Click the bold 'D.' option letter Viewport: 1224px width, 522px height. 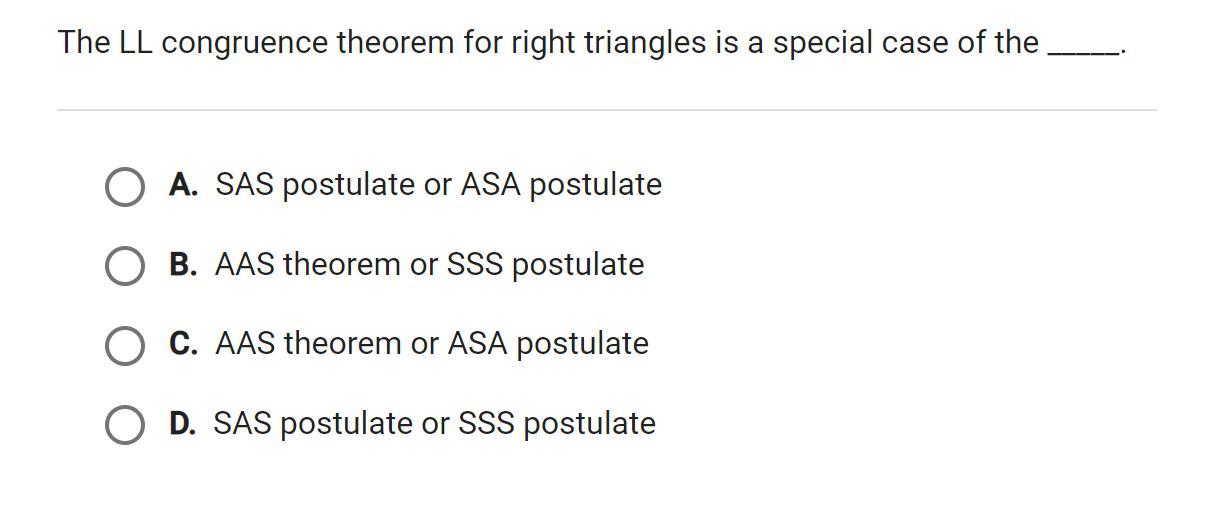pyautogui.click(x=183, y=424)
